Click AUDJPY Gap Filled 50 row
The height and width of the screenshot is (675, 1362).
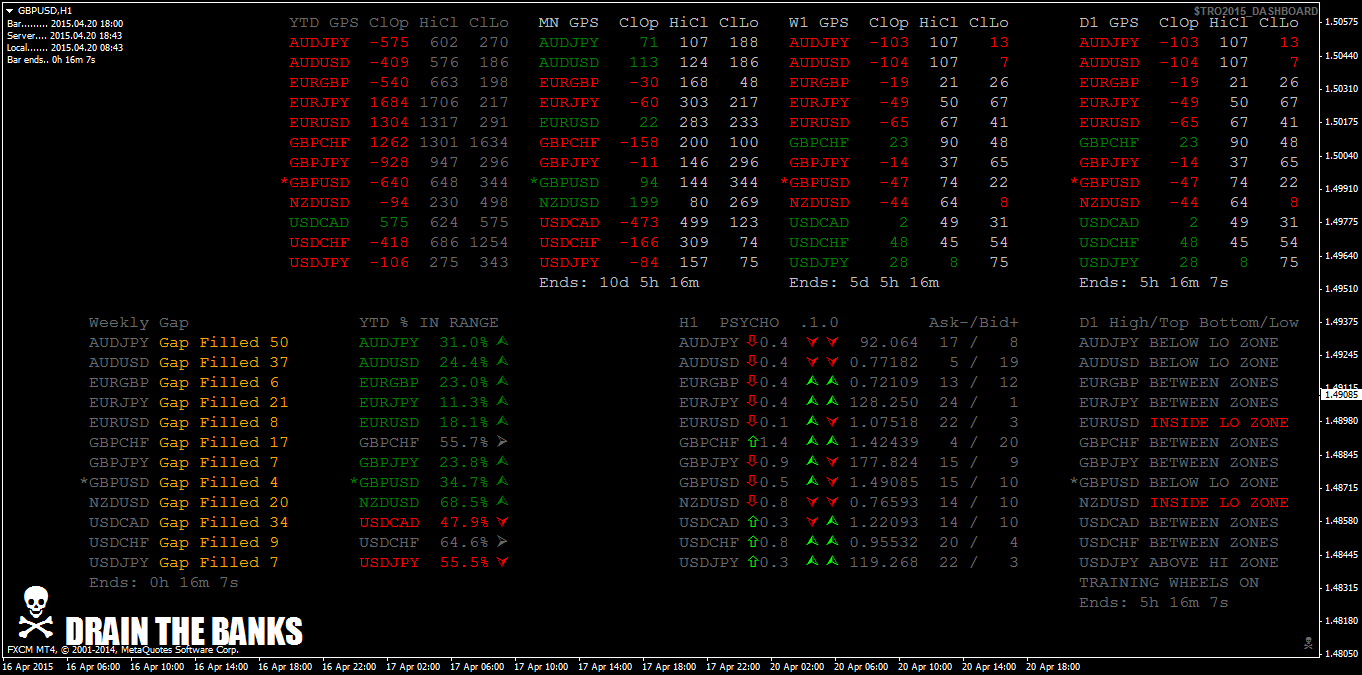click(x=189, y=342)
